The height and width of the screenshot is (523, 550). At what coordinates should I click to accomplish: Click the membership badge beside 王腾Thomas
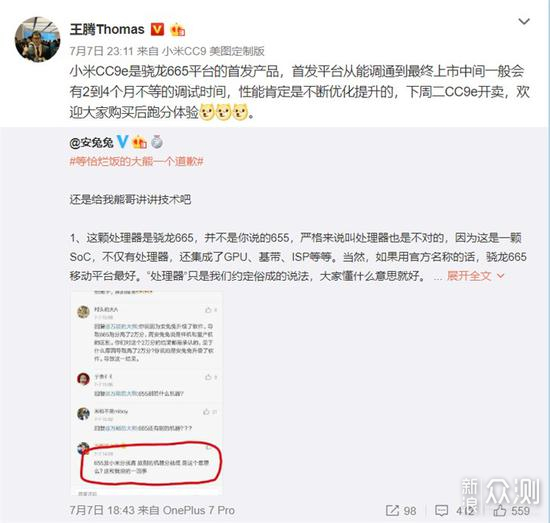(178, 30)
